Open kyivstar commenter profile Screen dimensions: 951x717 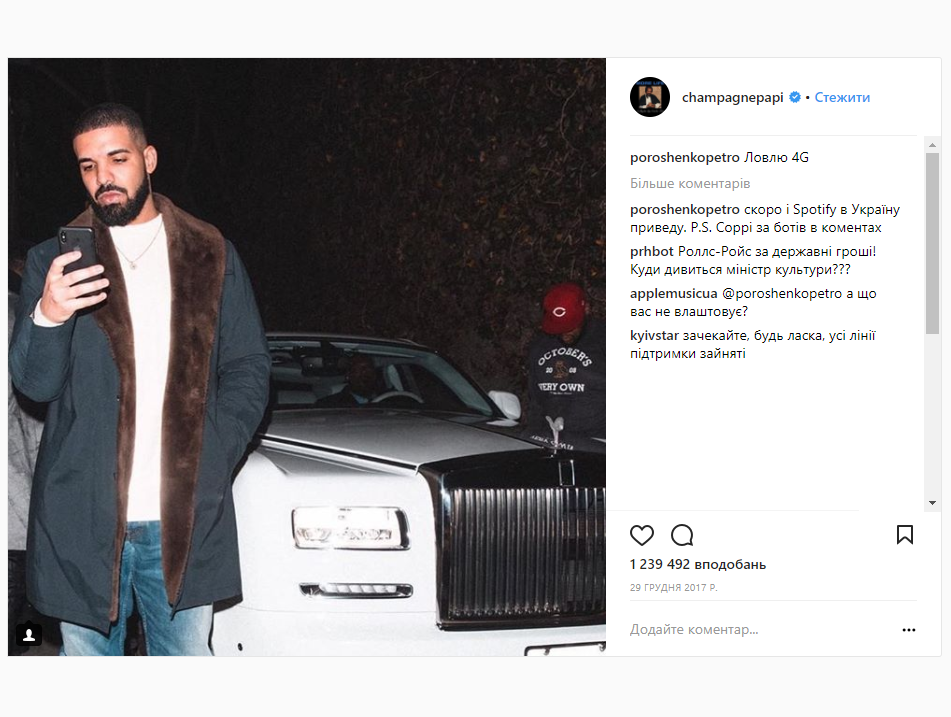pos(654,335)
